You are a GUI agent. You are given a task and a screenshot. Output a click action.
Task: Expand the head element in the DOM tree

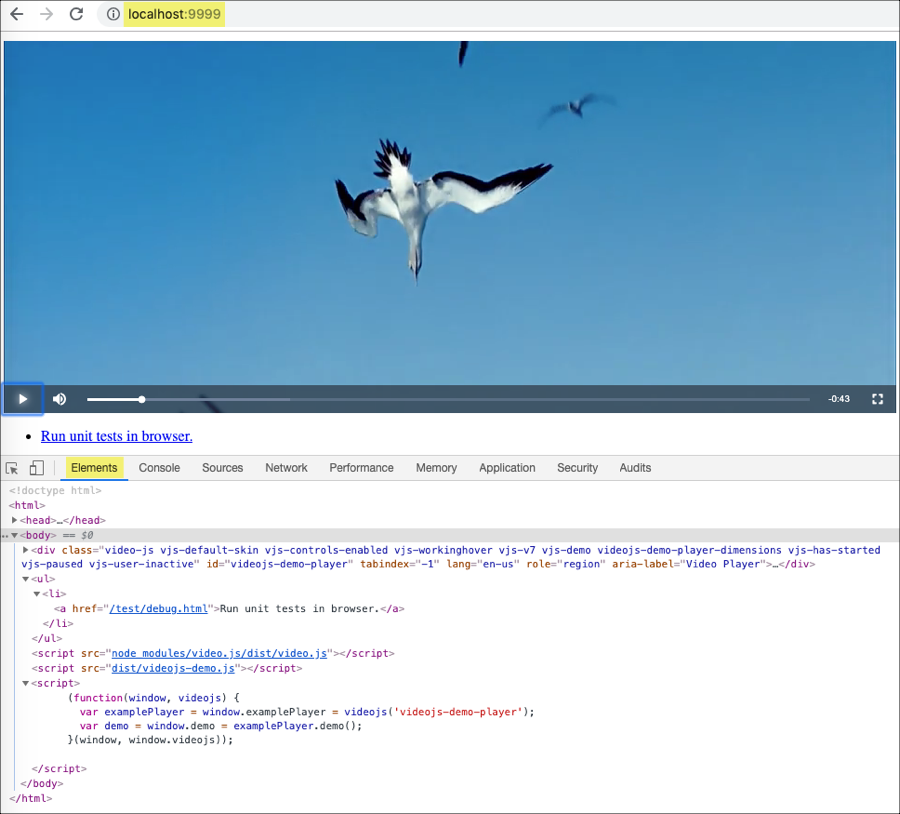tap(14, 520)
